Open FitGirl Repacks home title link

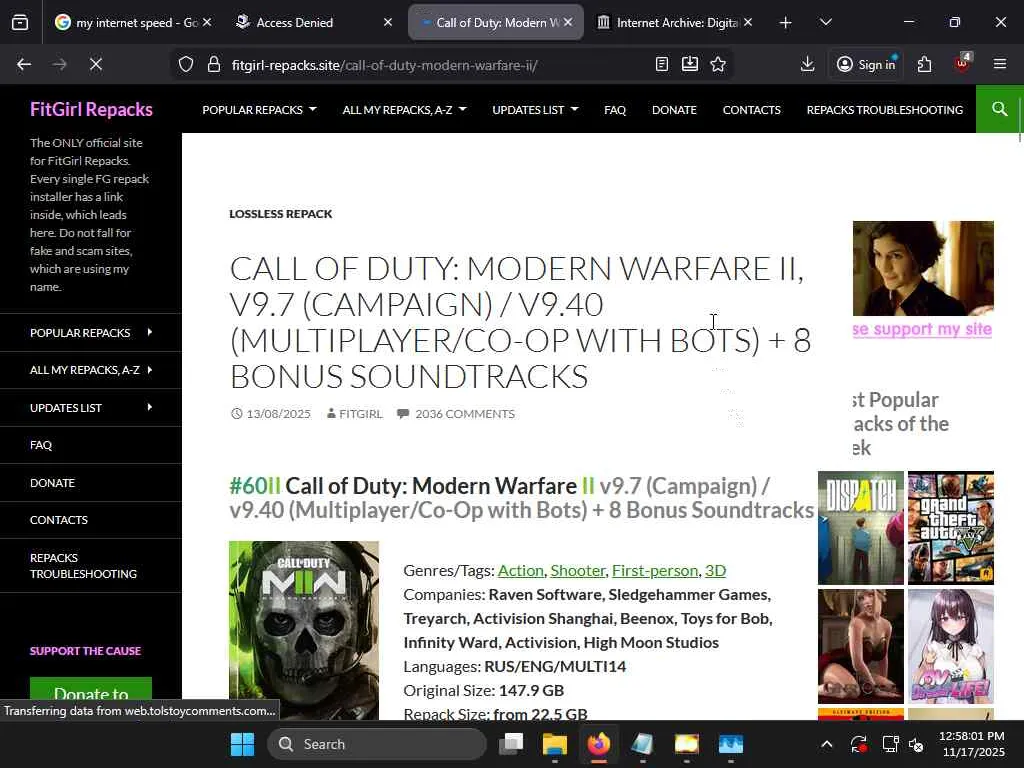[x=91, y=109]
